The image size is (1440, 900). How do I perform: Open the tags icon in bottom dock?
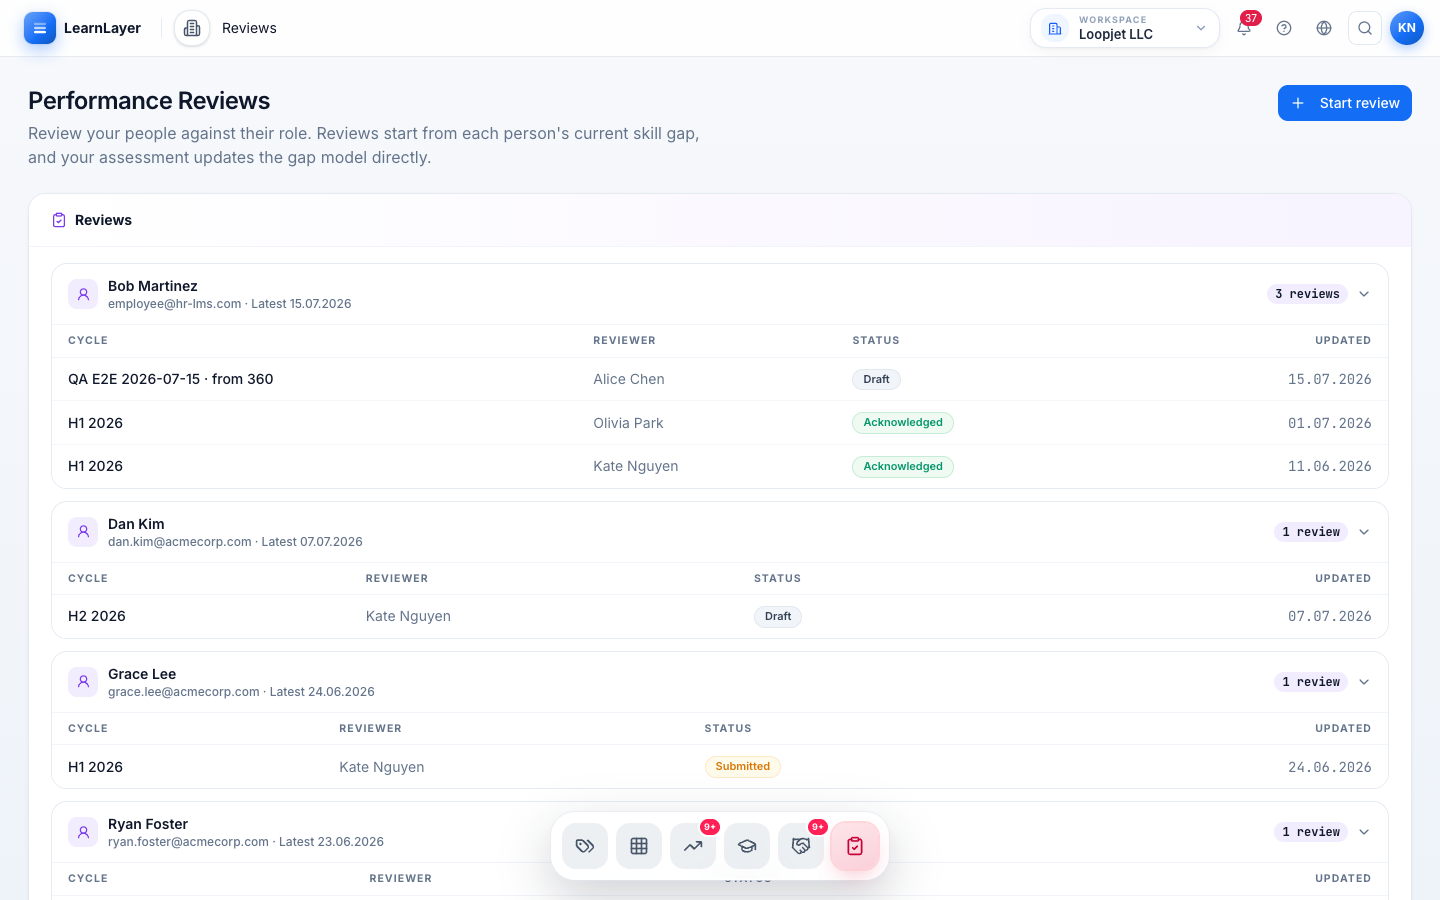(585, 846)
